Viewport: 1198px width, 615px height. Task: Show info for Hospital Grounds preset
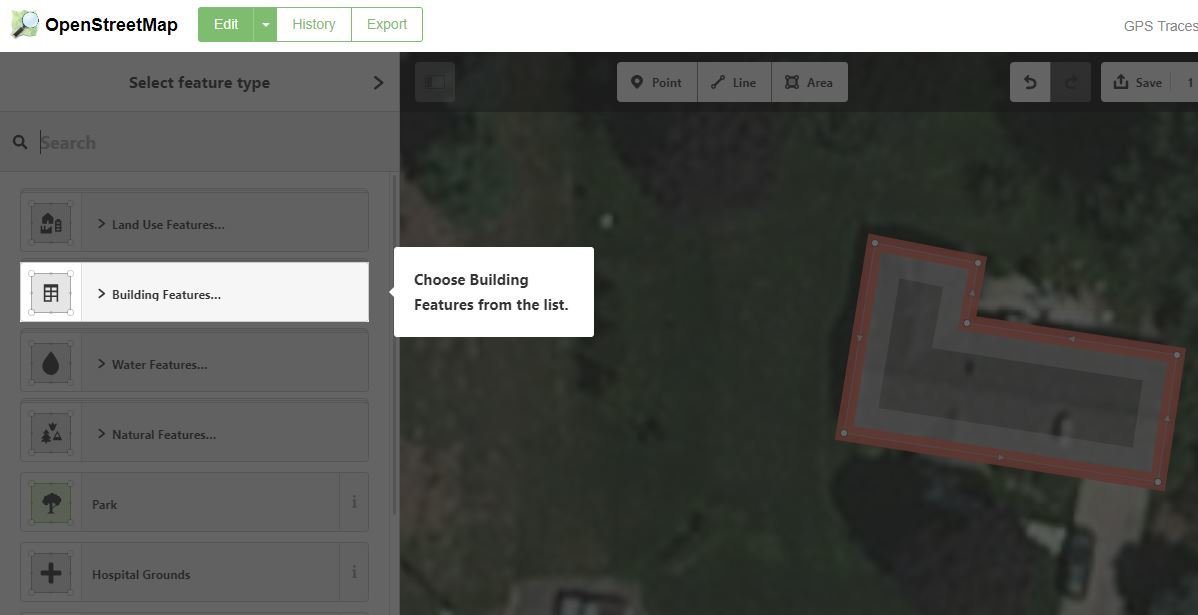355,572
